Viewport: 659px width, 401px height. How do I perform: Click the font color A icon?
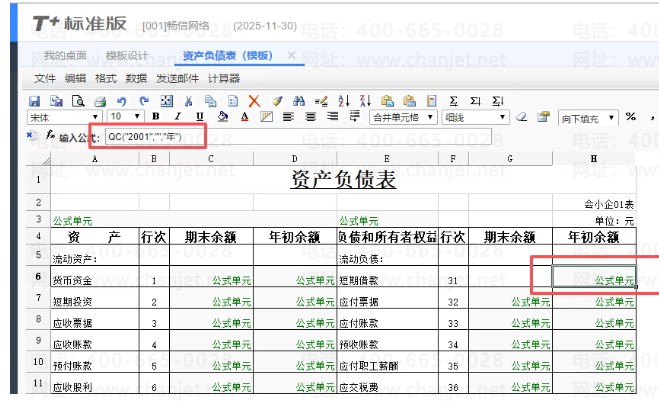[x=245, y=117]
